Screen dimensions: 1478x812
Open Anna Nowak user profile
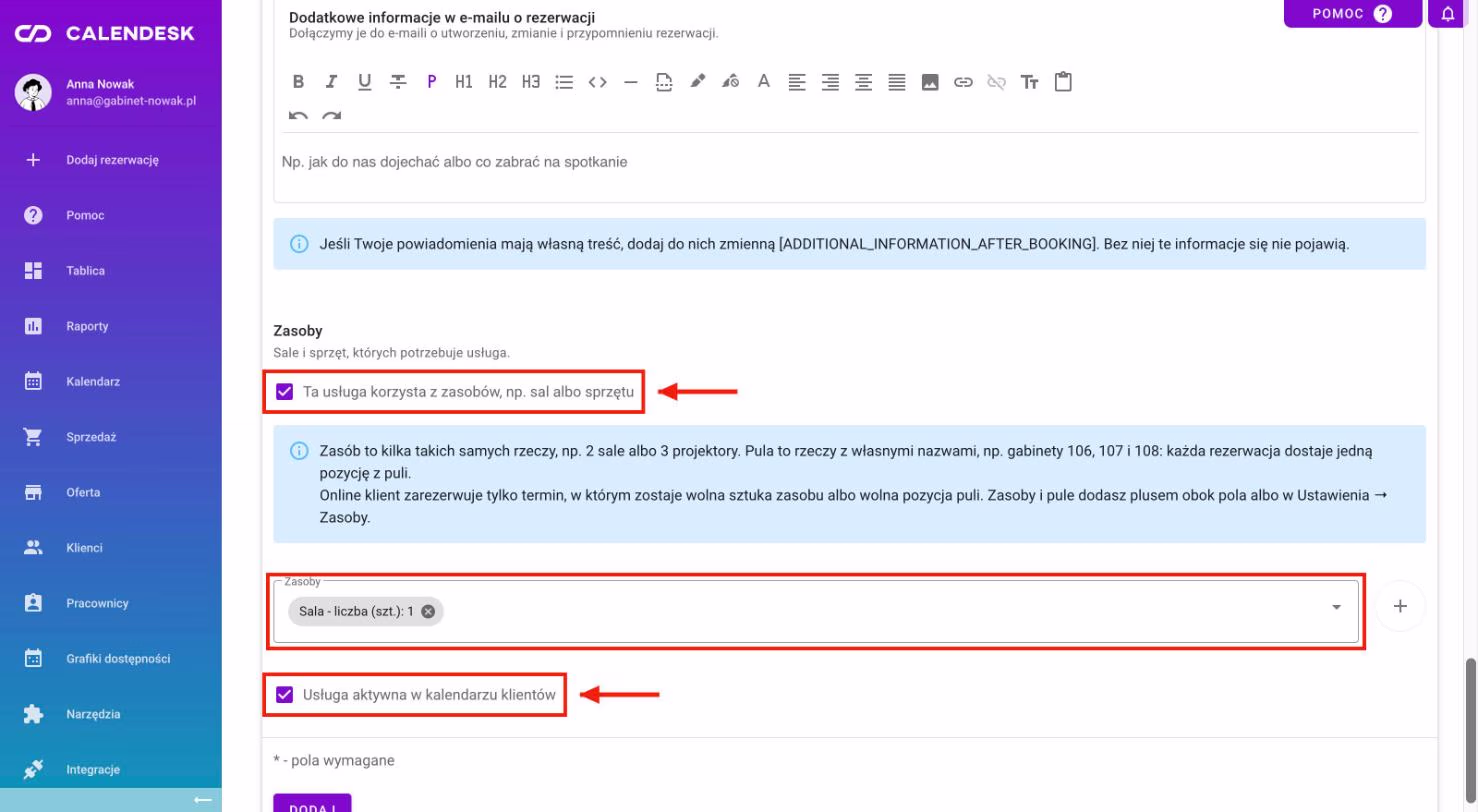(111, 92)
